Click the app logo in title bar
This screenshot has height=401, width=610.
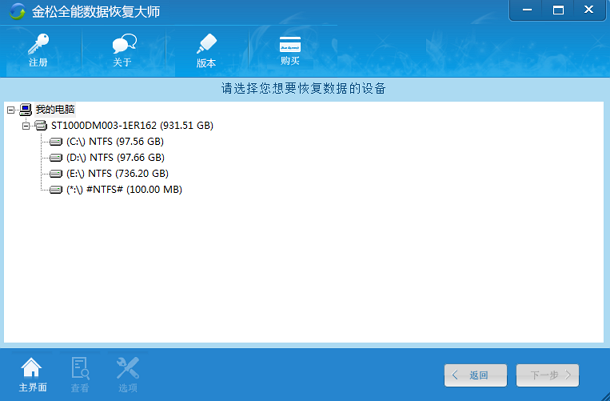pos(17,12)
